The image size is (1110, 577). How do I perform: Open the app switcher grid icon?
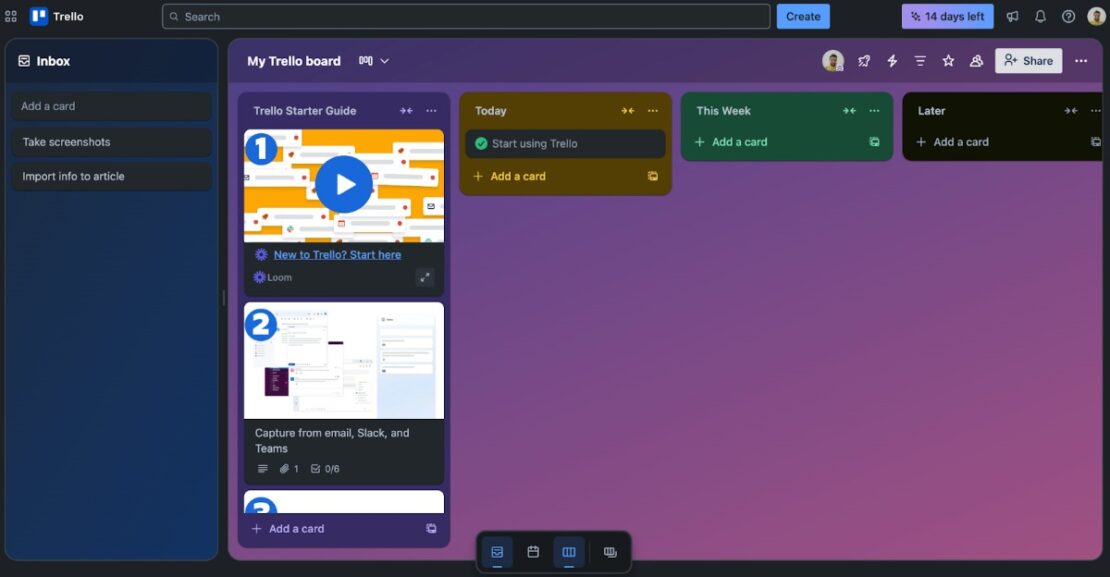(11, 16)
